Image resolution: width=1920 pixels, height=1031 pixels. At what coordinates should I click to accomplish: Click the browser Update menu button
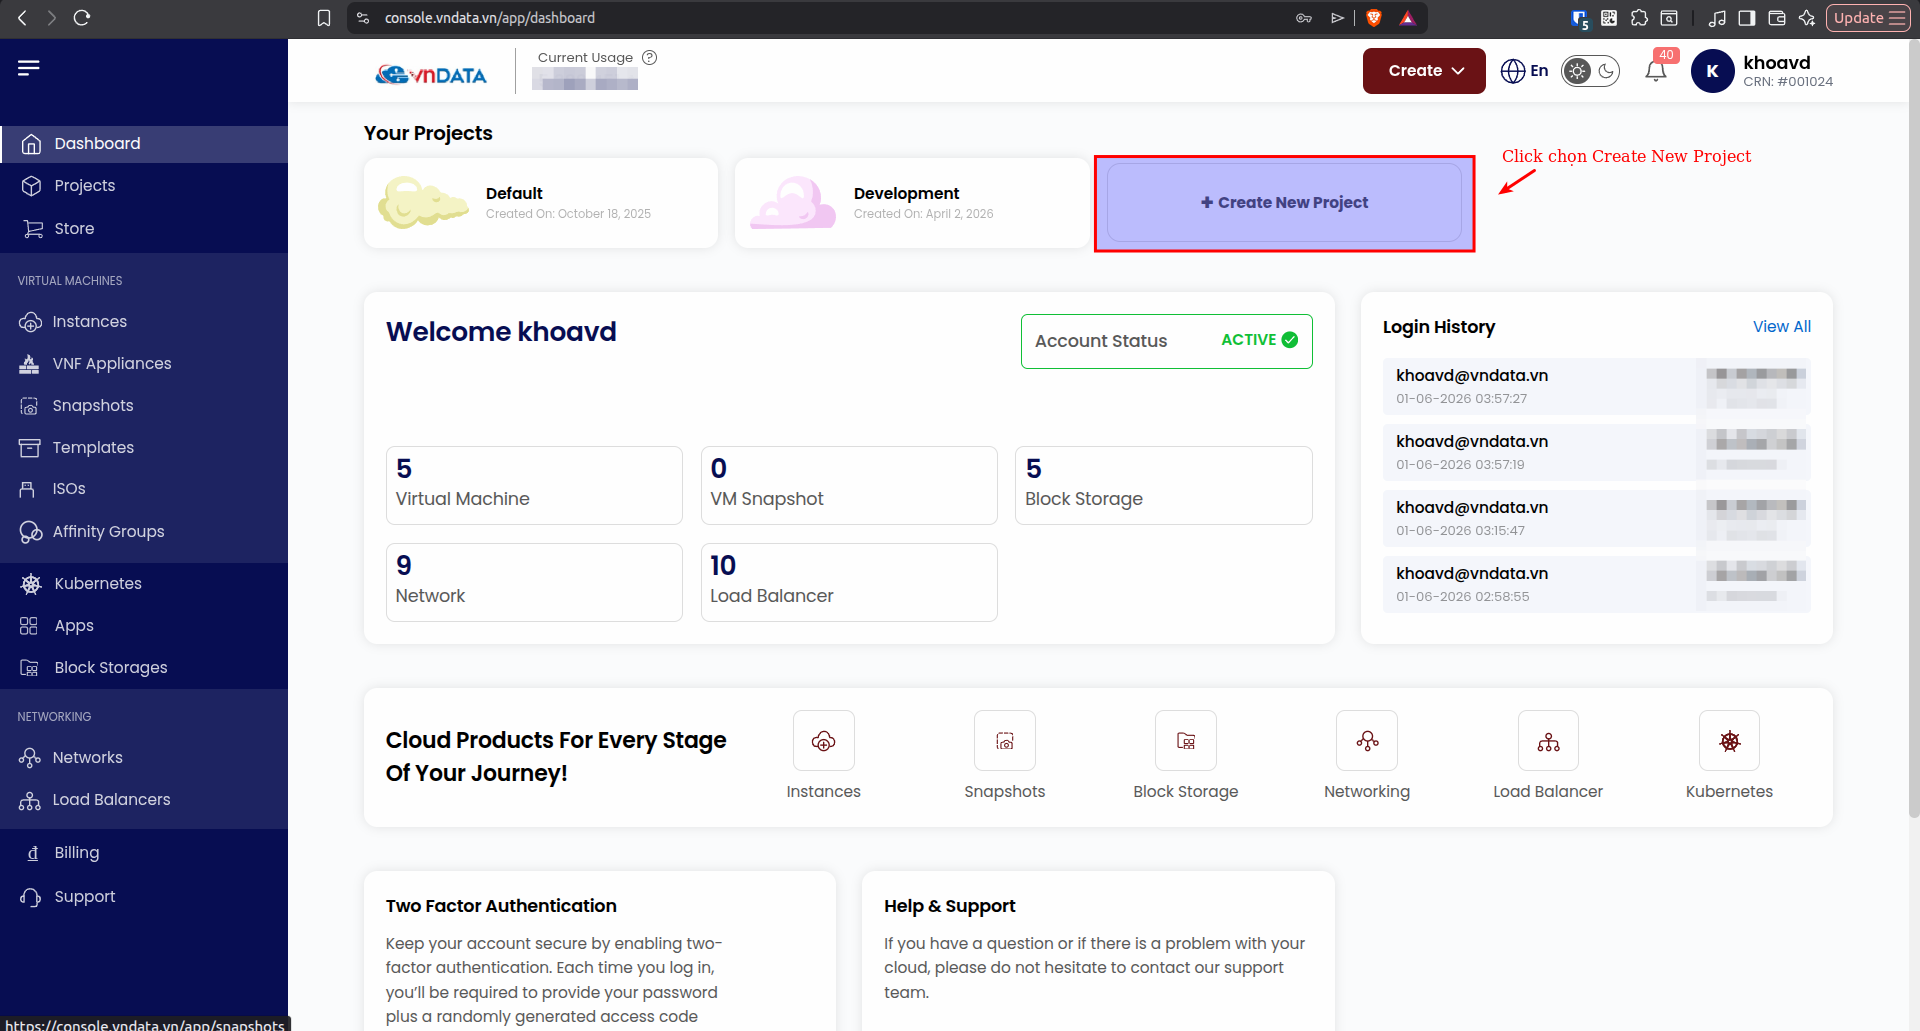click(x=1868, y=18)
